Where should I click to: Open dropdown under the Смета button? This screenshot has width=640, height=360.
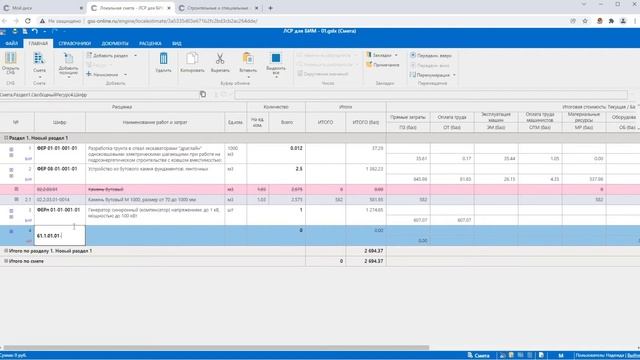point(39,77)
